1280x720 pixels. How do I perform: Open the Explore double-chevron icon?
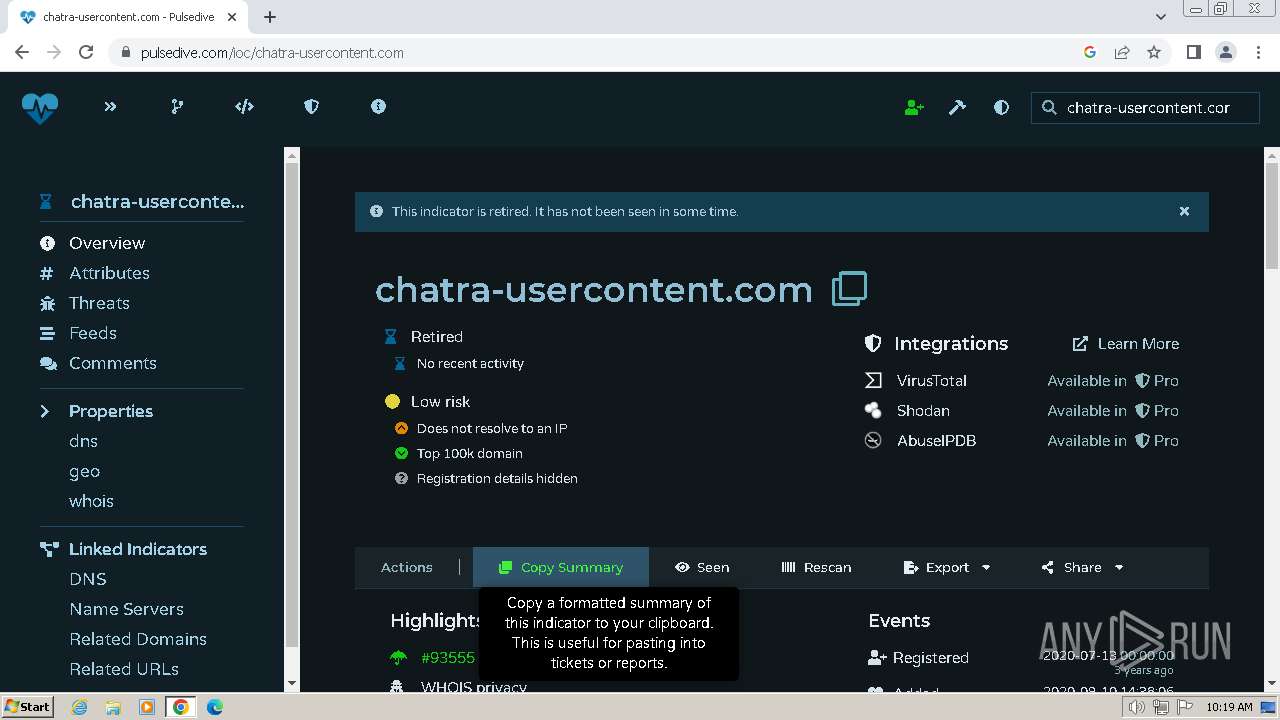click(x=110, y=107)
